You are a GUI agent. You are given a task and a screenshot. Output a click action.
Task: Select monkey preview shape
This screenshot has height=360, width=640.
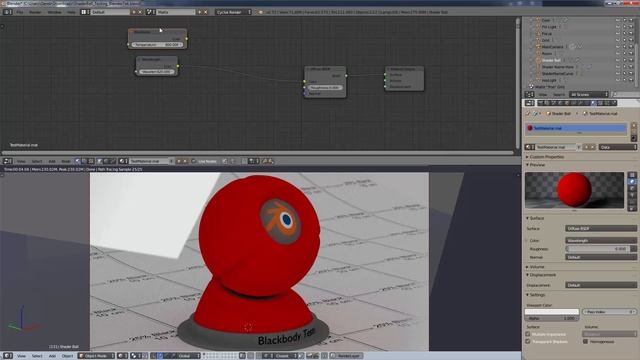632,195
